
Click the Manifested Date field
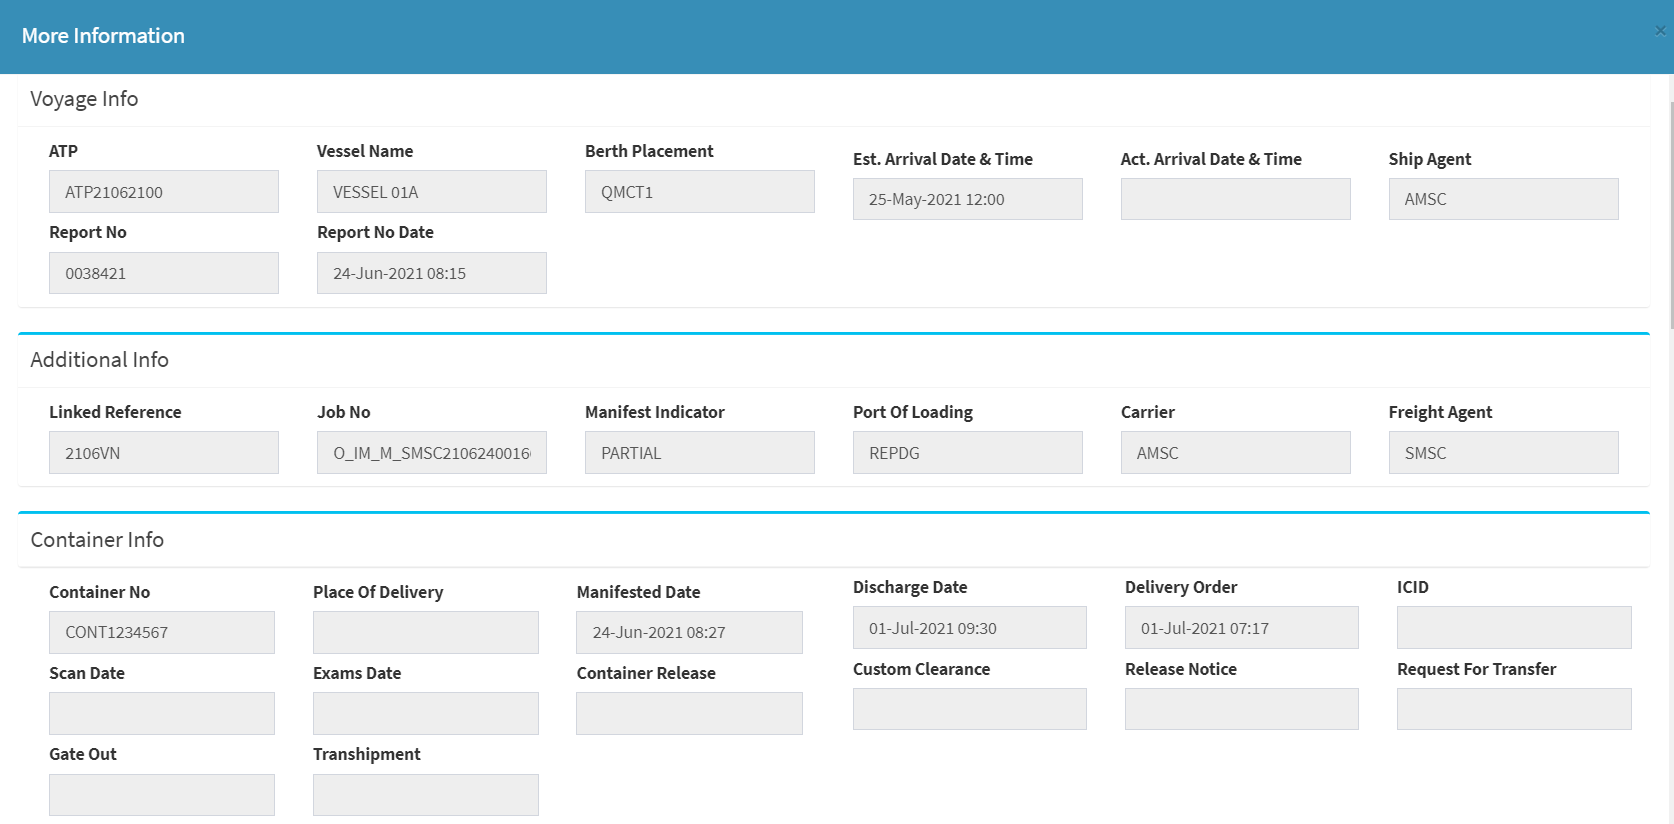(x=690, y=632)
